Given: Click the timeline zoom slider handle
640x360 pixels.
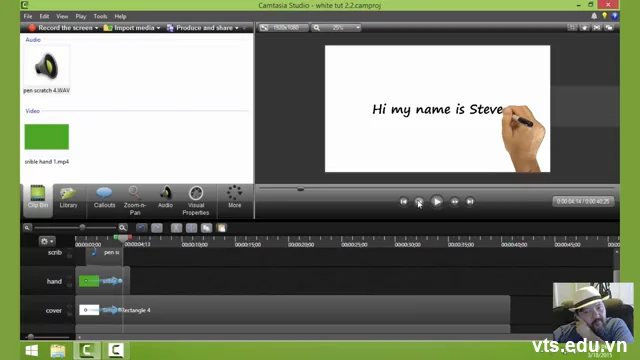Looking at the screenshot, I should (82, 227).
